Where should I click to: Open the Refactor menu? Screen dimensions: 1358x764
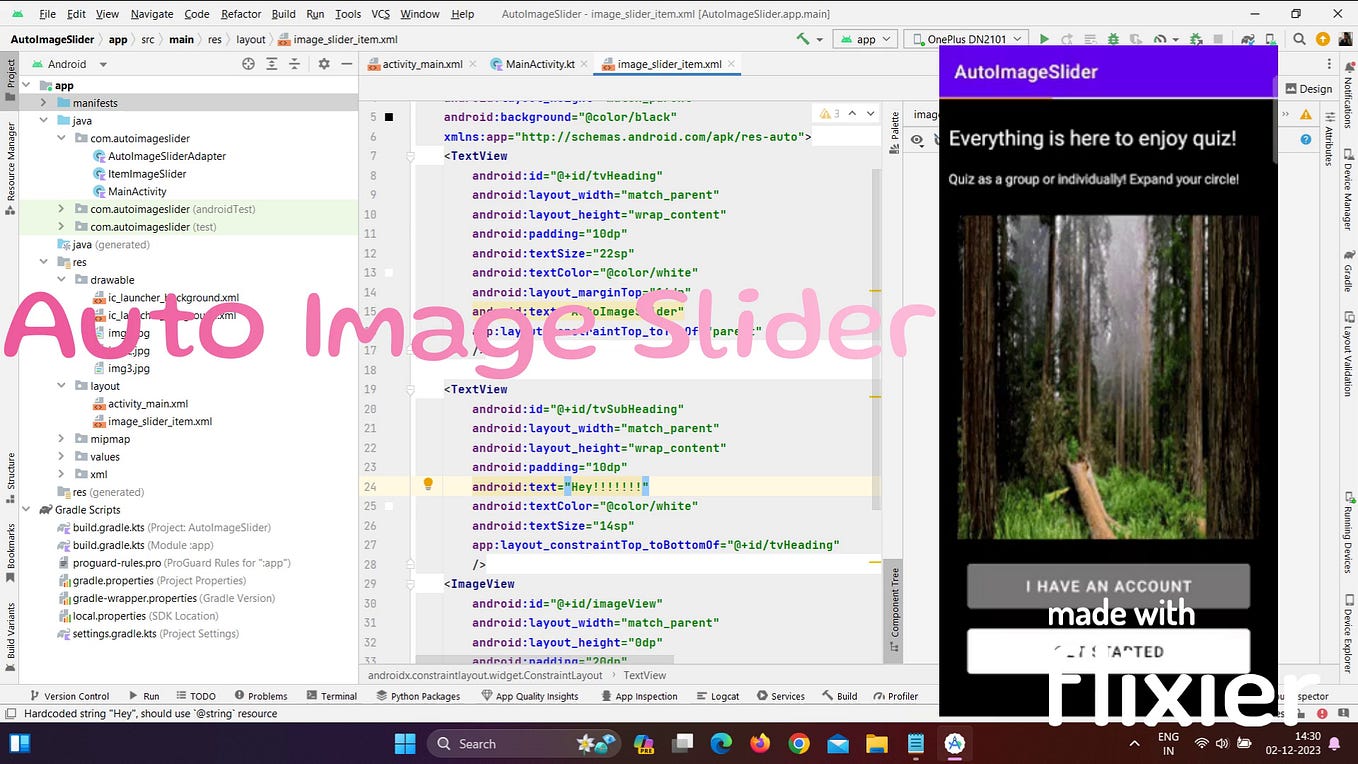[x=240, y=14]
